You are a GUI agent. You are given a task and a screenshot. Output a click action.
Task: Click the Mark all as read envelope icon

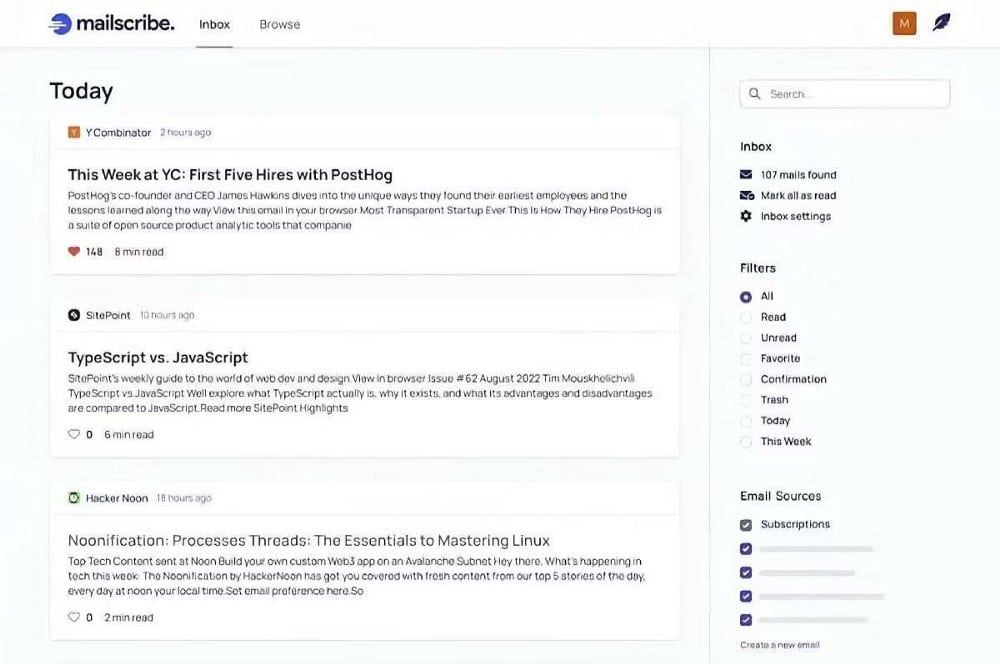746,196
